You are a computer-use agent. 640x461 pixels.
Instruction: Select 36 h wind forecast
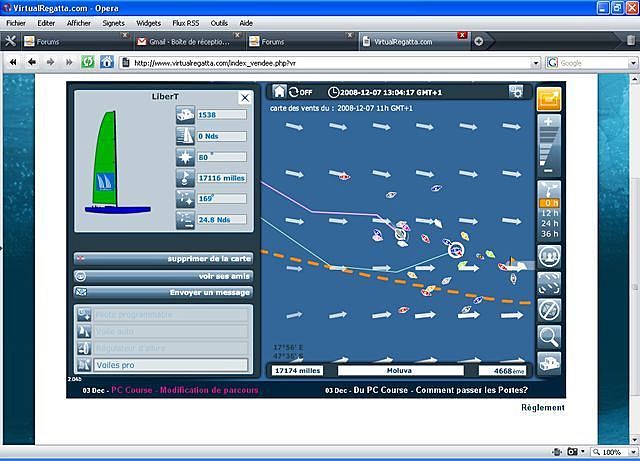point(549,234)
